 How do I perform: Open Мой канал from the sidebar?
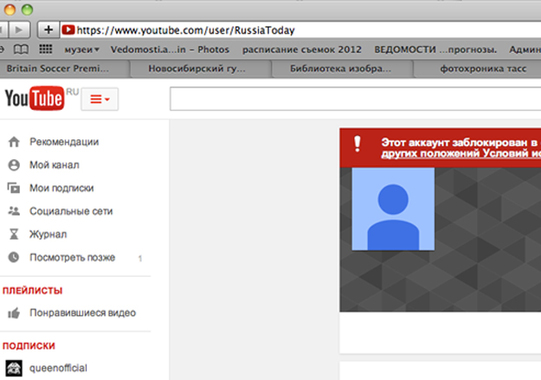(54, 165)
